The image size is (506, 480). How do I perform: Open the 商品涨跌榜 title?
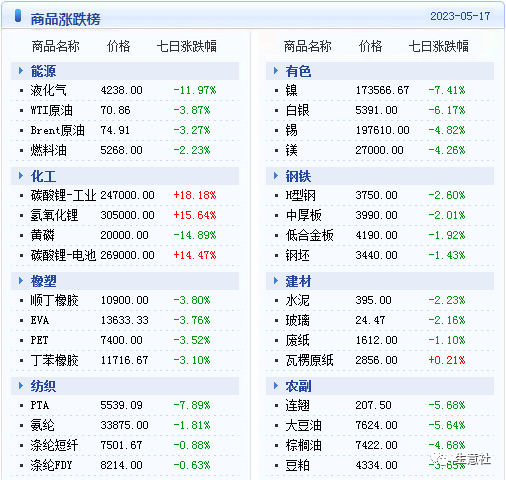[65, 19]
